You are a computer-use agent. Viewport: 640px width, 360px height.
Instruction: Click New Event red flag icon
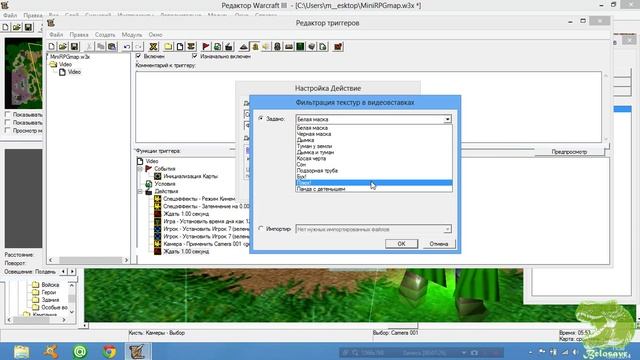coord(206,47)
